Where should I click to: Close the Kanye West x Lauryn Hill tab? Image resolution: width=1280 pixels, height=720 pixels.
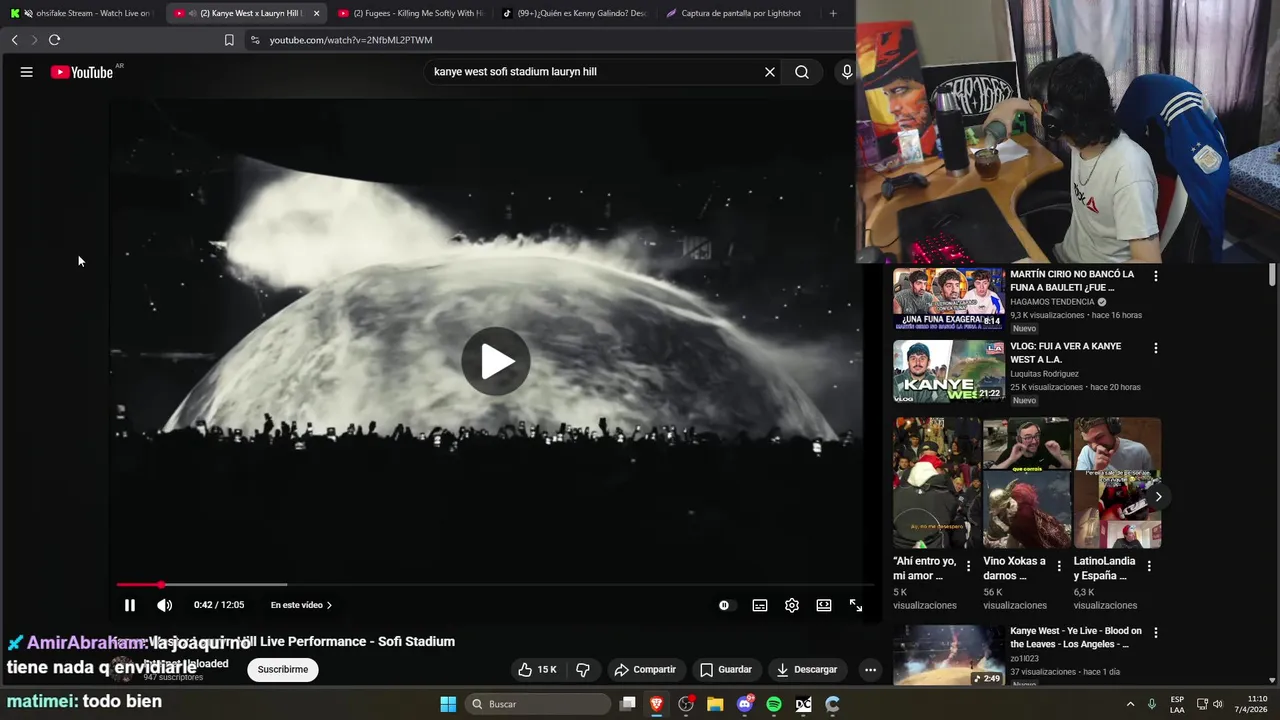coord(317,13)
